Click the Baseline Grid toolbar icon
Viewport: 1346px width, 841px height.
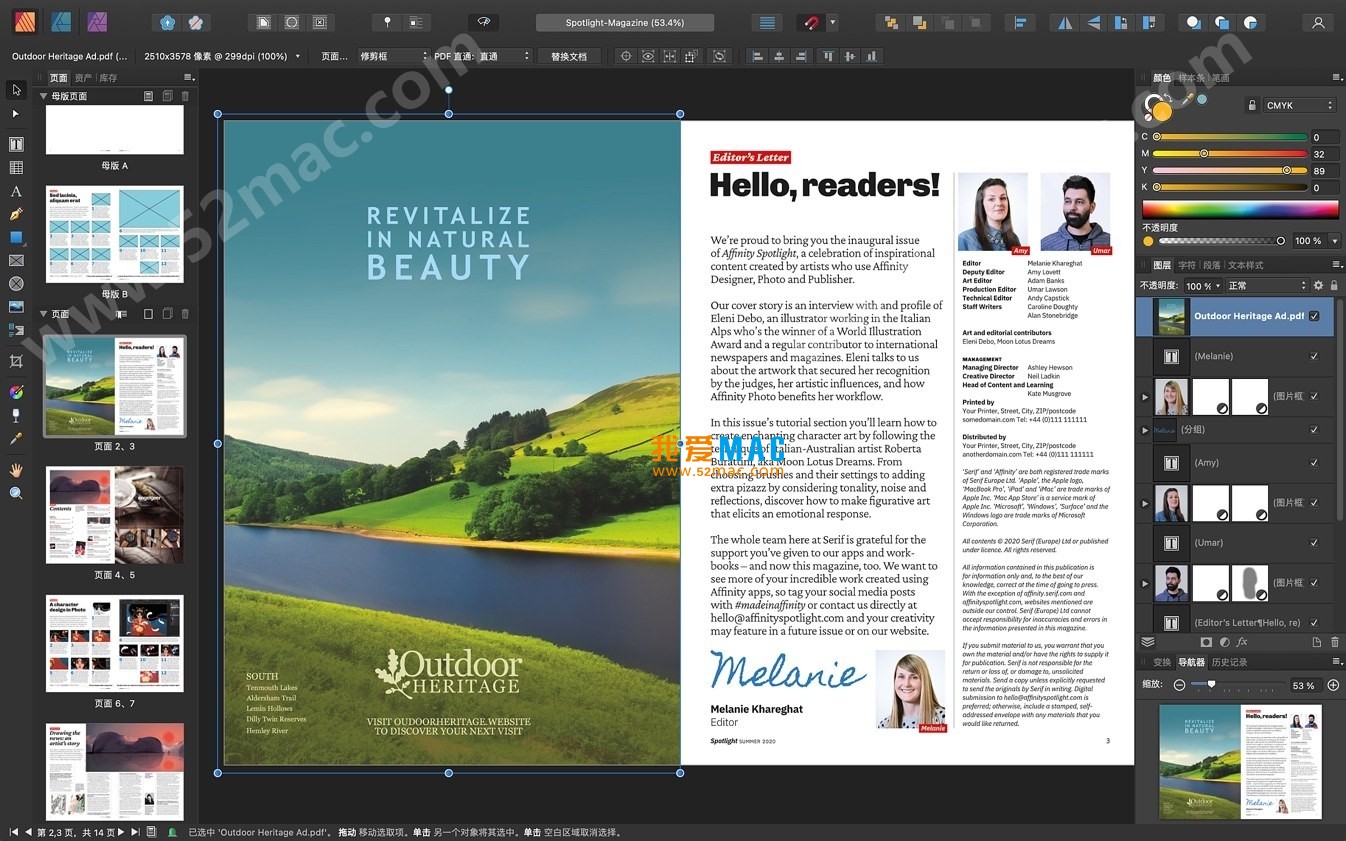pos(767,22)
